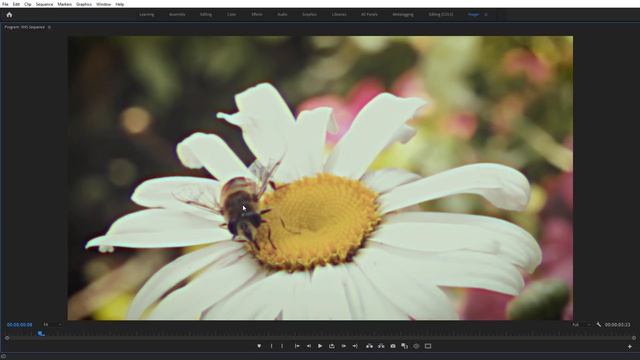
Task: Click the status bar icon at bottom left
Action: click(x=4, y=356)
